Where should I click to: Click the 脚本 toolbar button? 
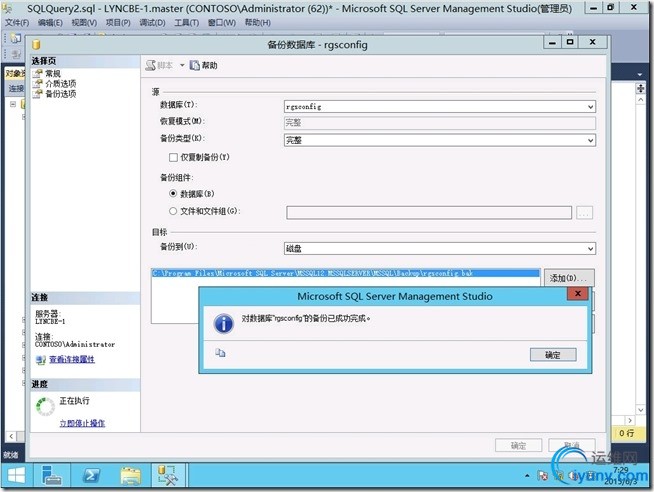click(x=159, y=65)
